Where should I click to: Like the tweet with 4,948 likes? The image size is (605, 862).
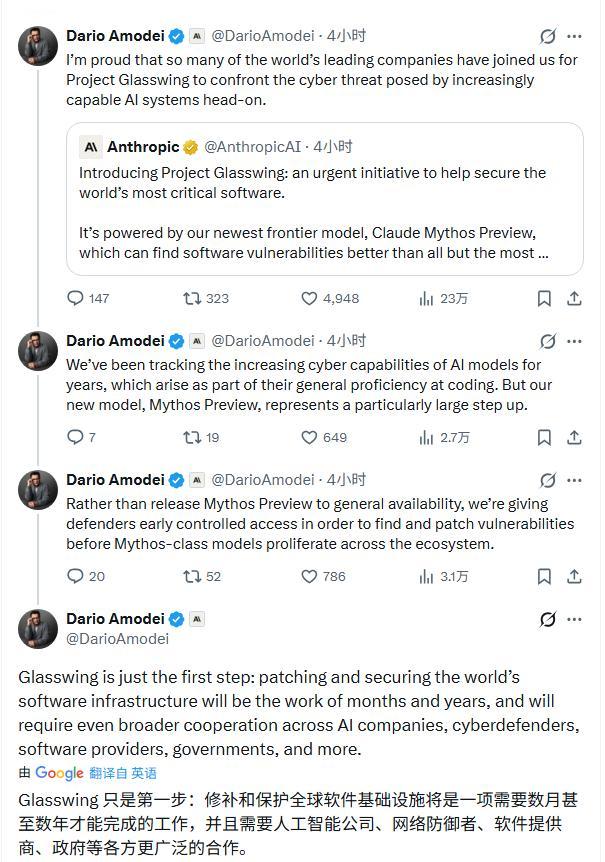point(310,298)
